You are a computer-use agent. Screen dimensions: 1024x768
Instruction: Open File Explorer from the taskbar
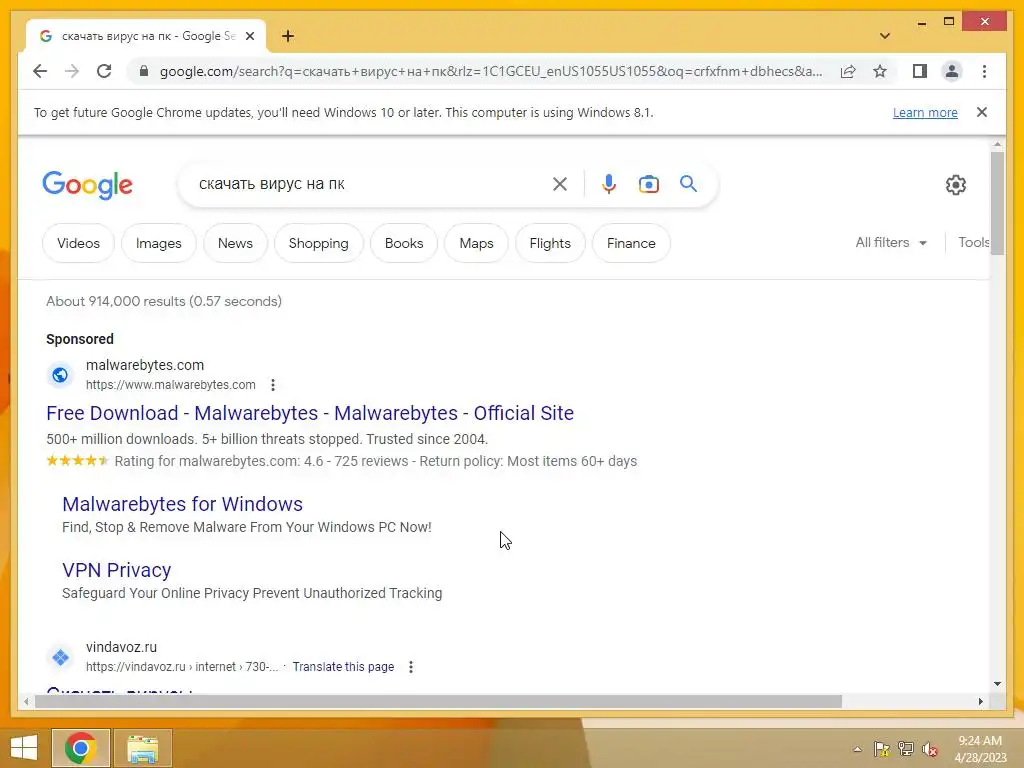point(142,748)
